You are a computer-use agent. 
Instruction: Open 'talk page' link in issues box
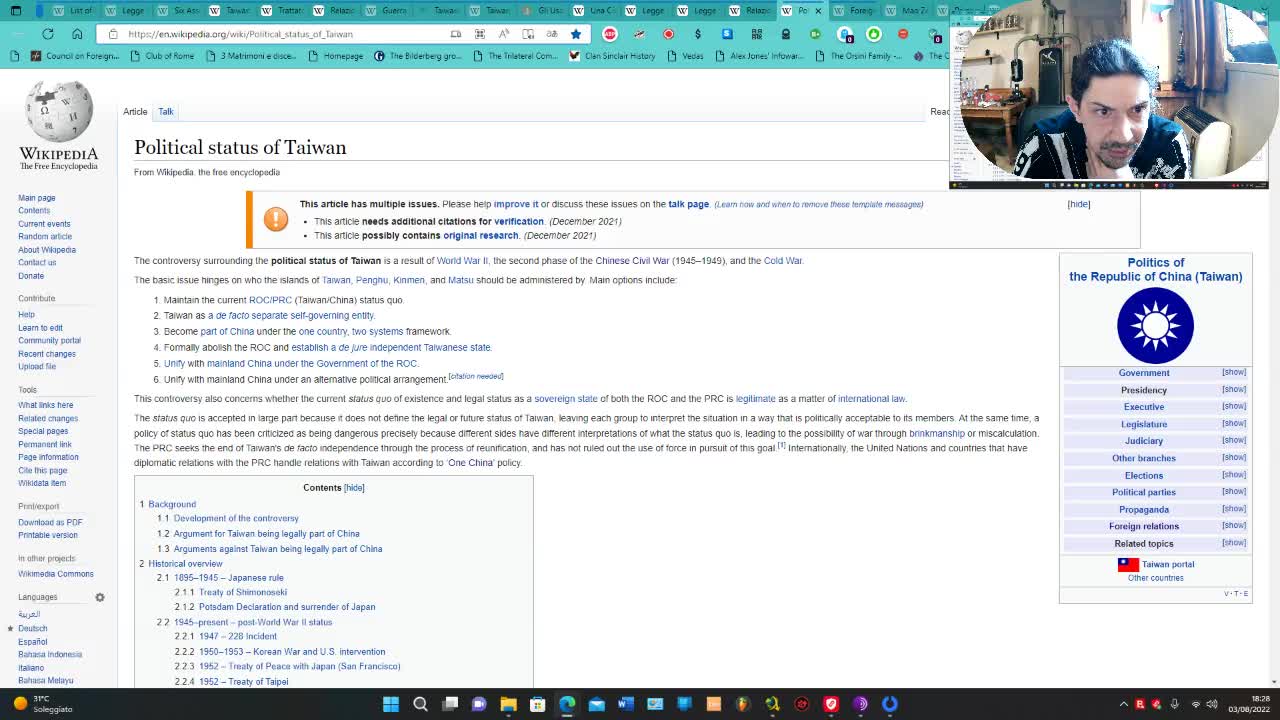click(688, 205)
